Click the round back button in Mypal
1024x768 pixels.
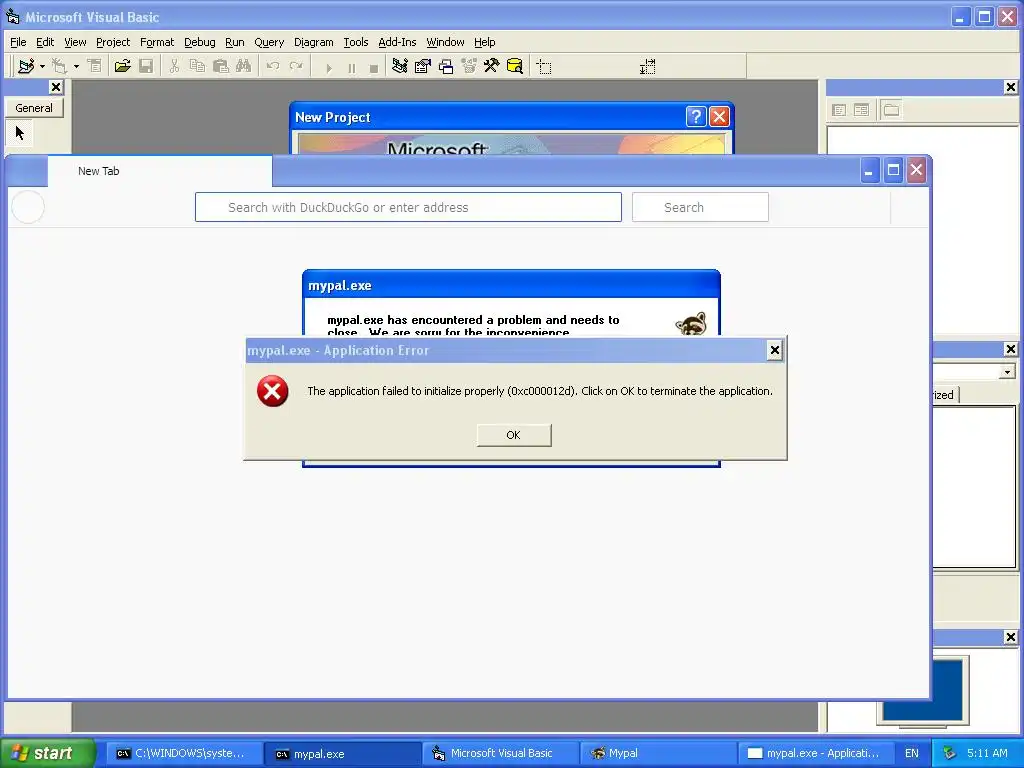(28, 207)
